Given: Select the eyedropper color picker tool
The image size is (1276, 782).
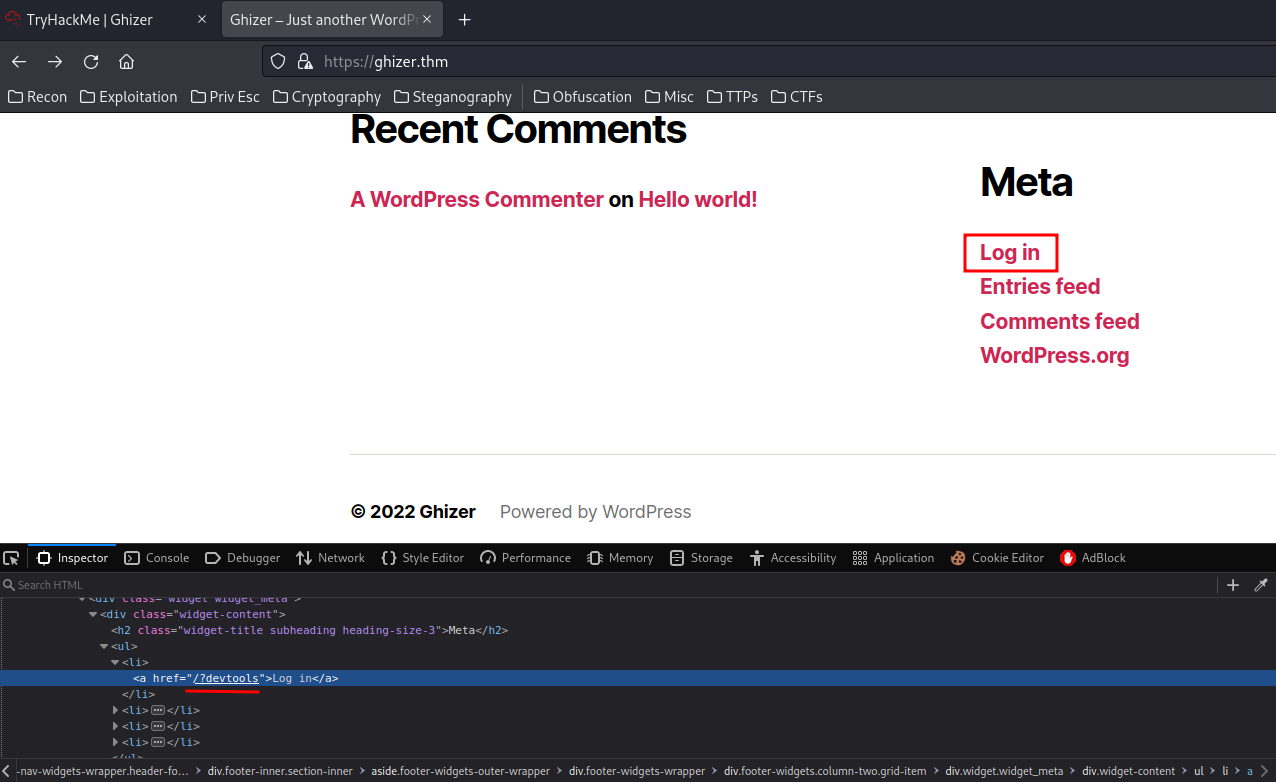Looking at the screenshot, I should (x=1261, y=585).
